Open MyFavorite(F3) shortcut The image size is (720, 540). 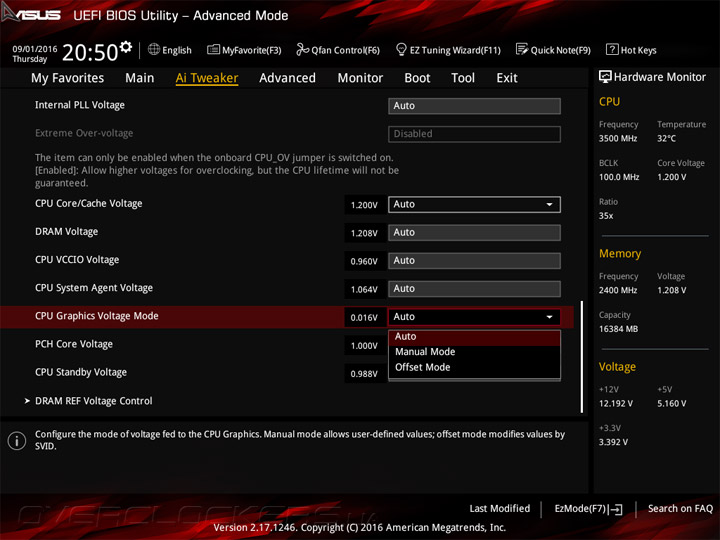tap(252, 50)
